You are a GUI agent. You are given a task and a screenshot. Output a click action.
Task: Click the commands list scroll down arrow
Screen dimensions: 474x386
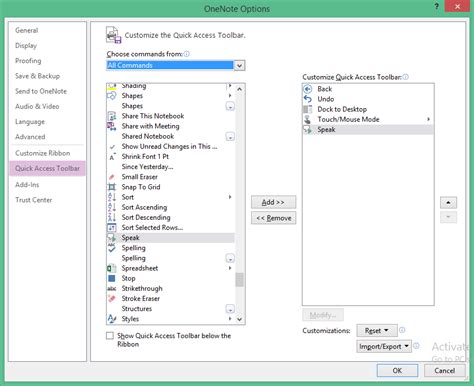pyautogui.click(x=239, y=319)
